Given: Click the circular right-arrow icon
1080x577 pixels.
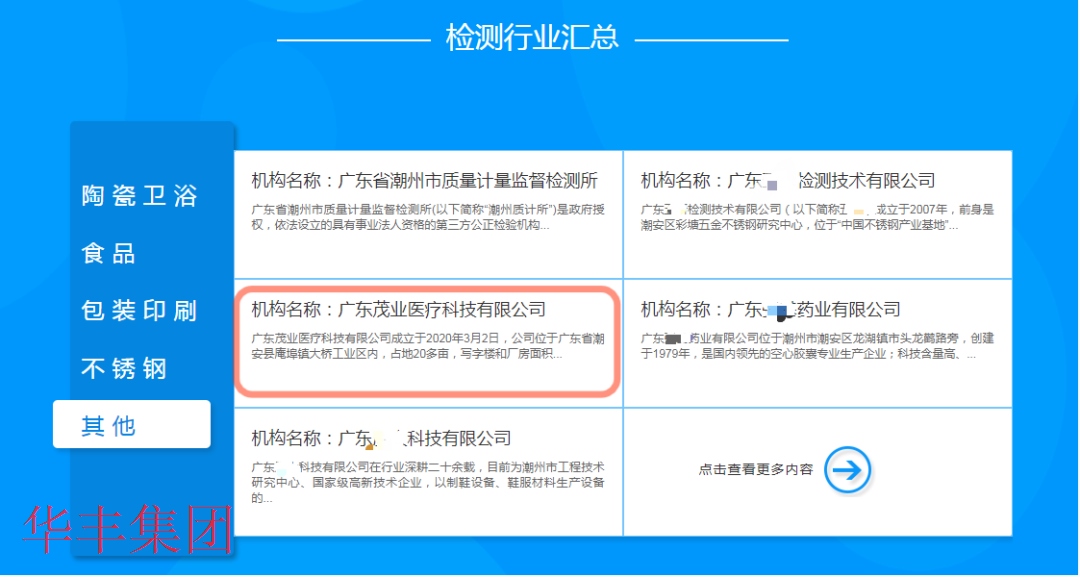Looking at the screenshot, I should coord(847,470).
